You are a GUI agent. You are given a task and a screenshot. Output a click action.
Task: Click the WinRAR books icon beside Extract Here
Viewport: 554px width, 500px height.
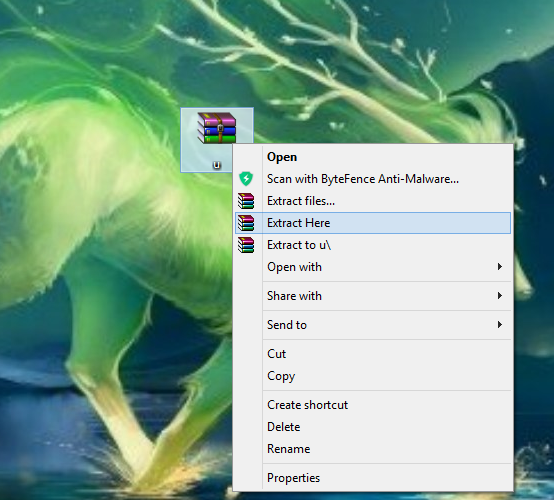pyautogui.click(x=246, y=223)
